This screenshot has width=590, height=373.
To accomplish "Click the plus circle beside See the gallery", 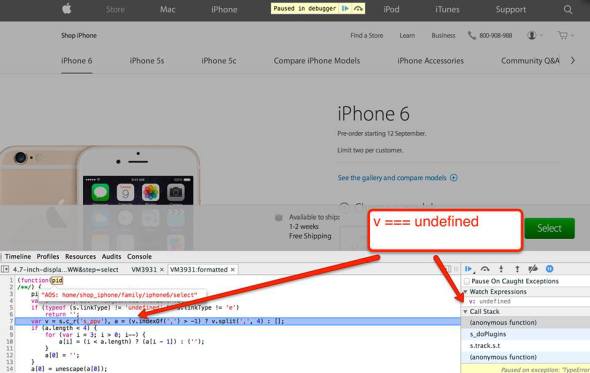I will click(454, 178).
